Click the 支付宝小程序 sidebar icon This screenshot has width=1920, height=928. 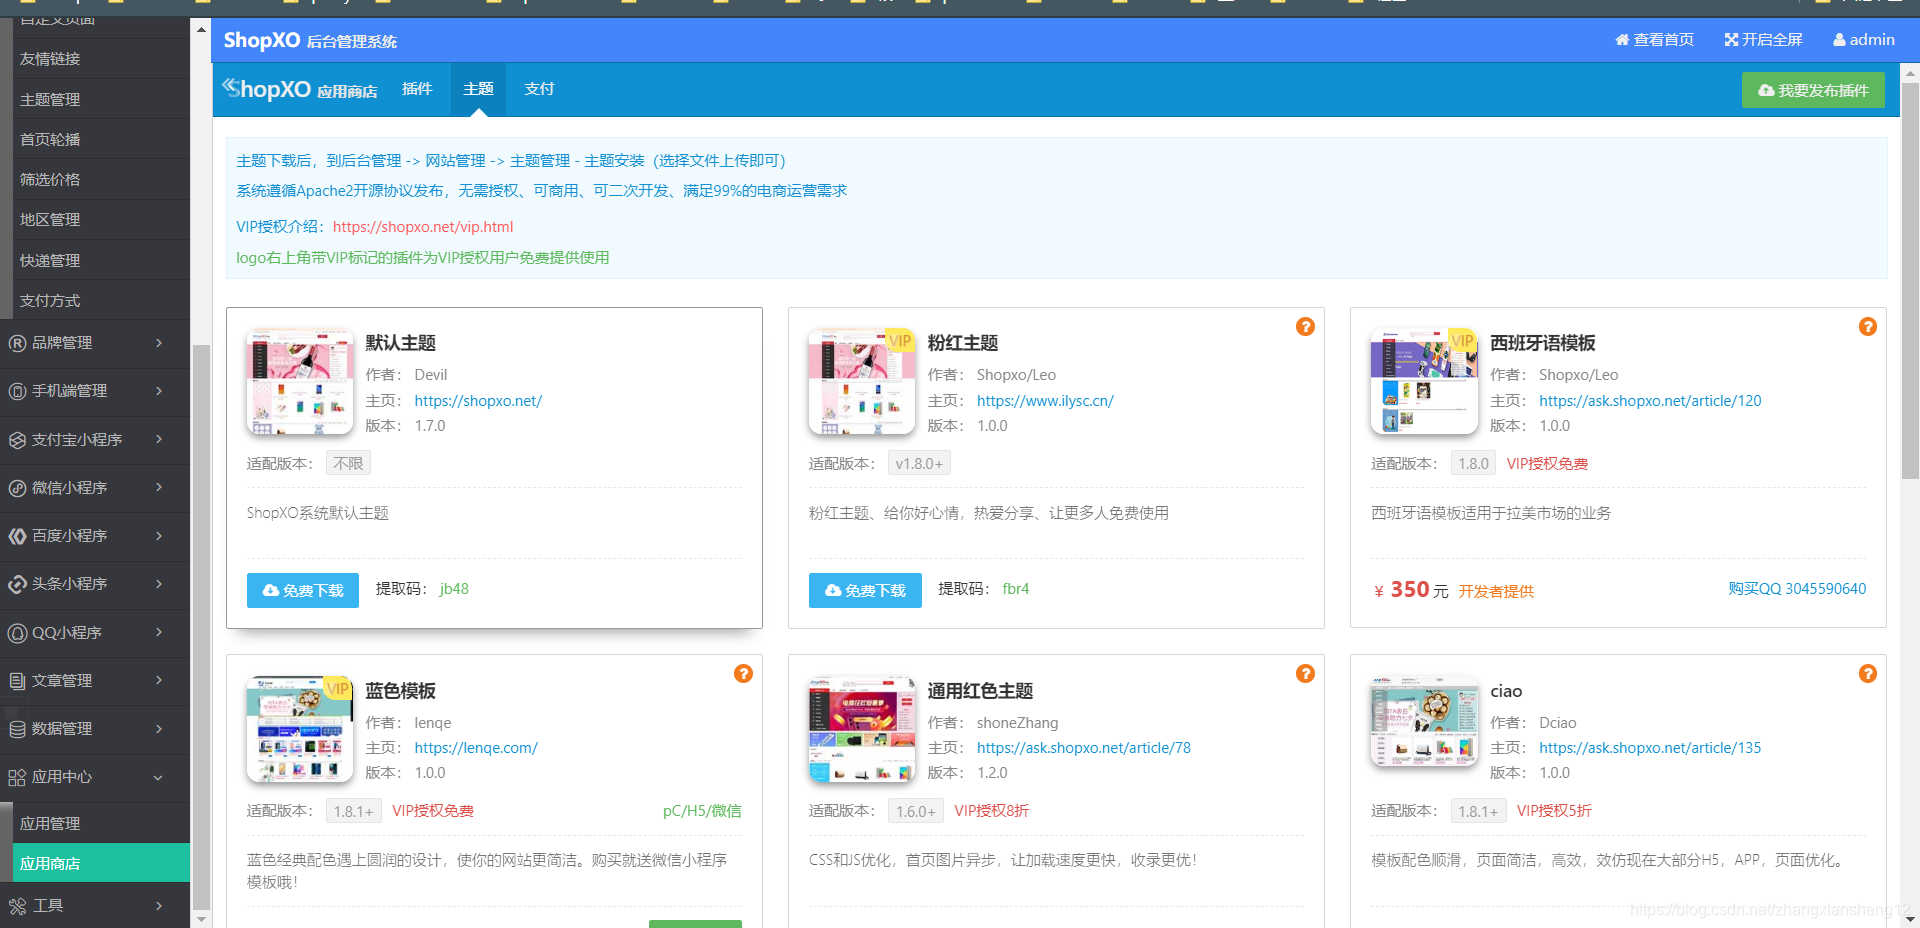coord(17,440)
